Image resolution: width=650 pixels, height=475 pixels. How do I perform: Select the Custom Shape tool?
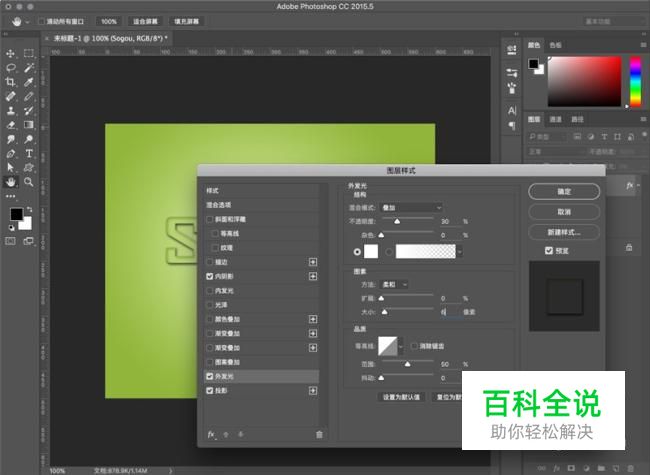29,167
